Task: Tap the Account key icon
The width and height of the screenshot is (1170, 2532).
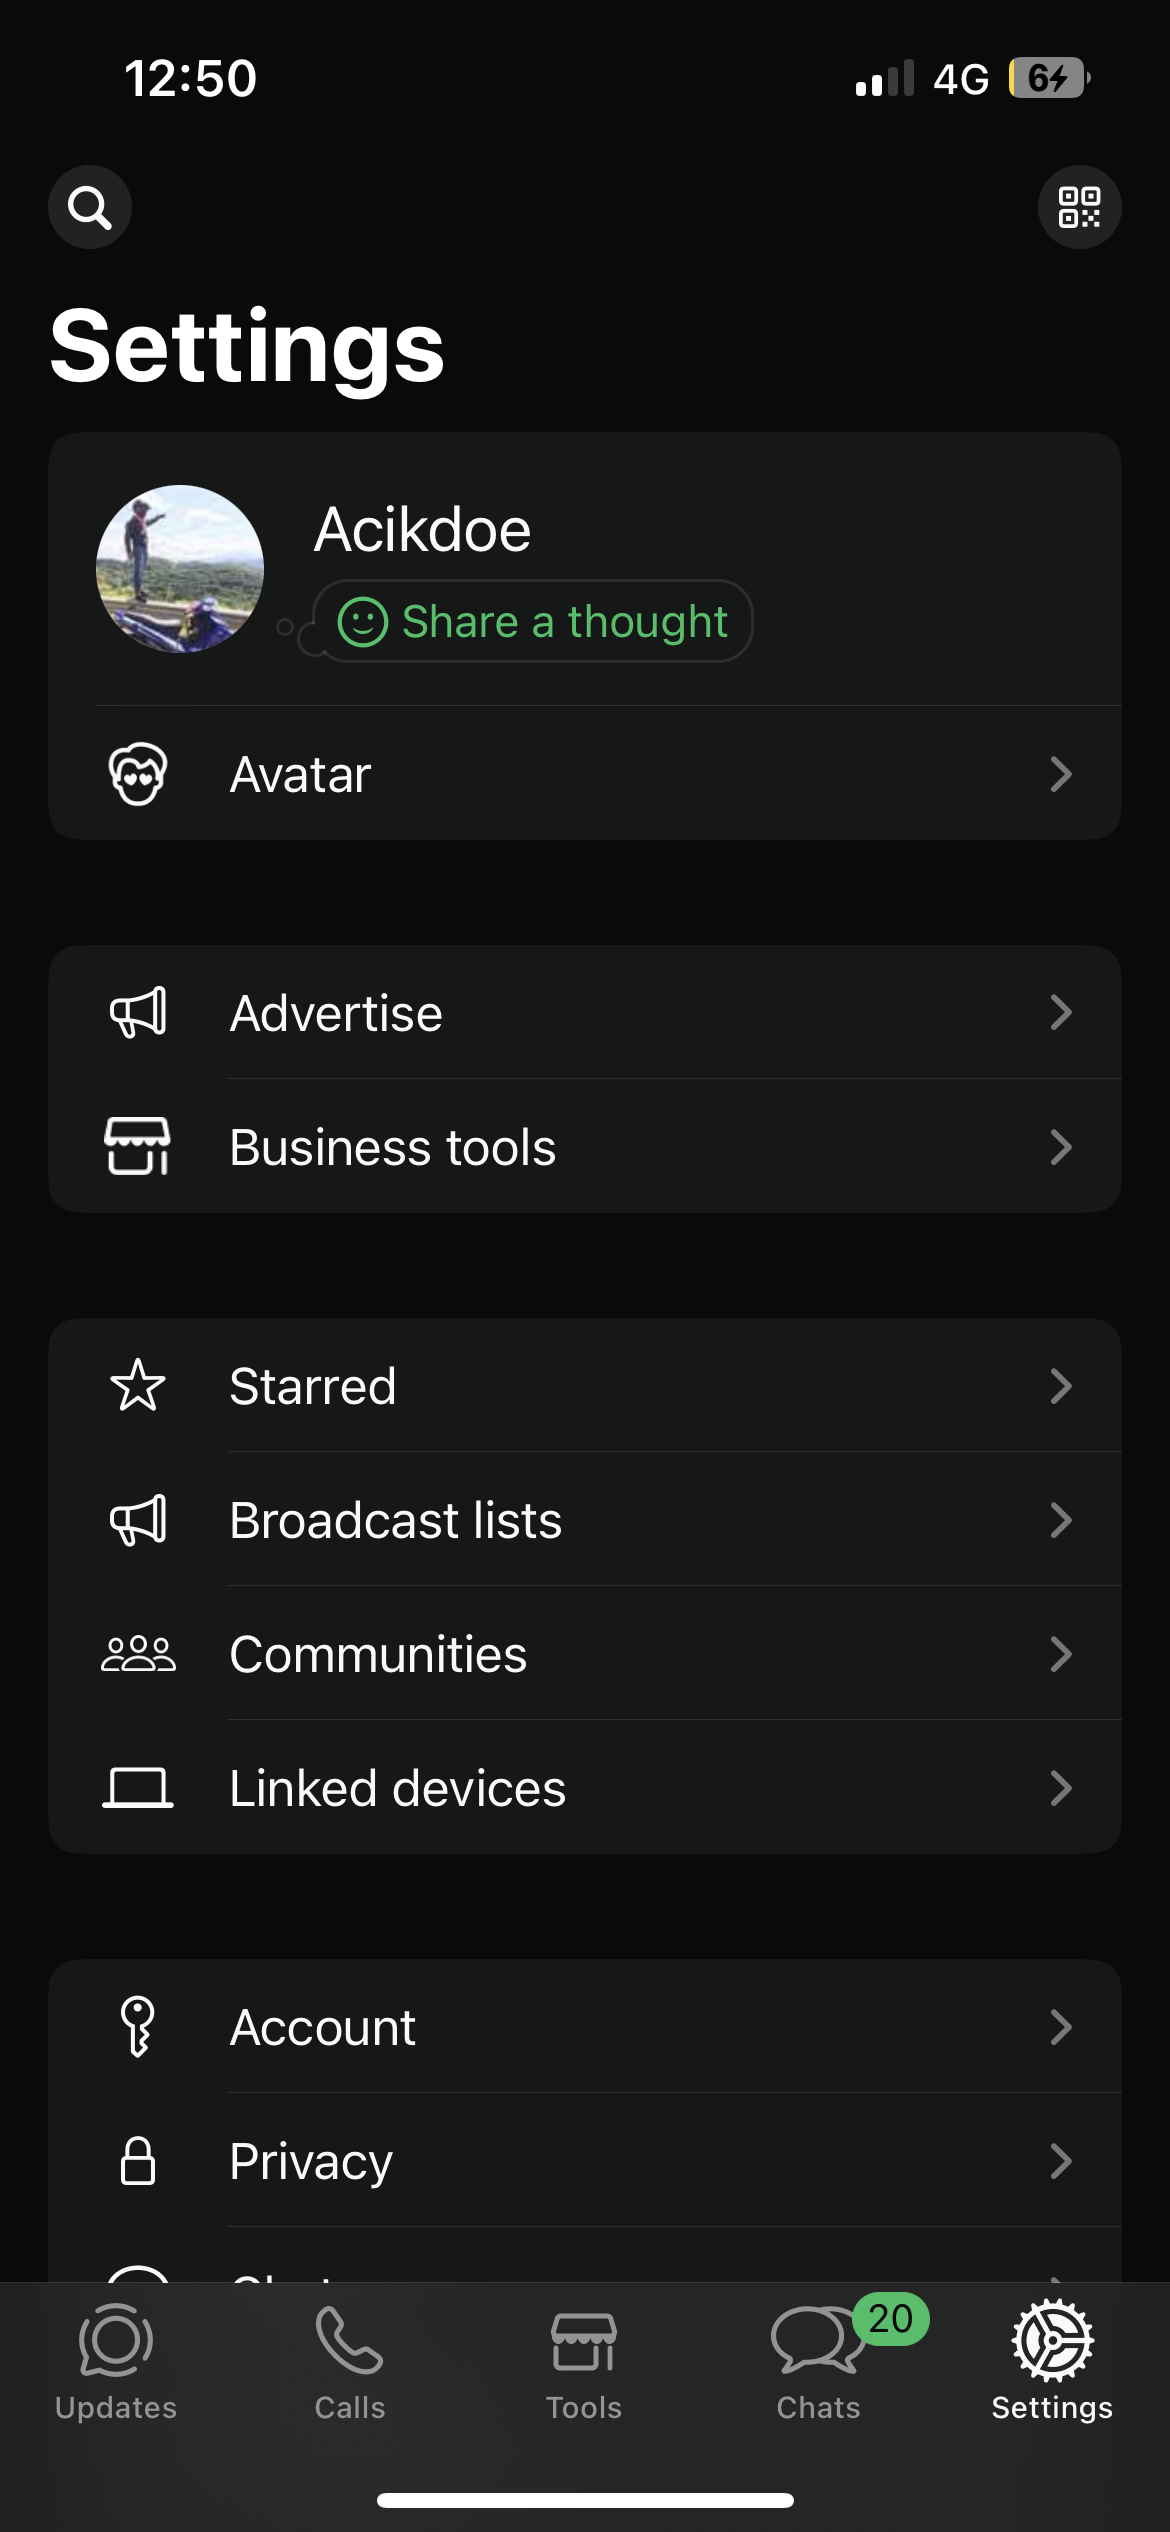Action: pos(138,2027)
